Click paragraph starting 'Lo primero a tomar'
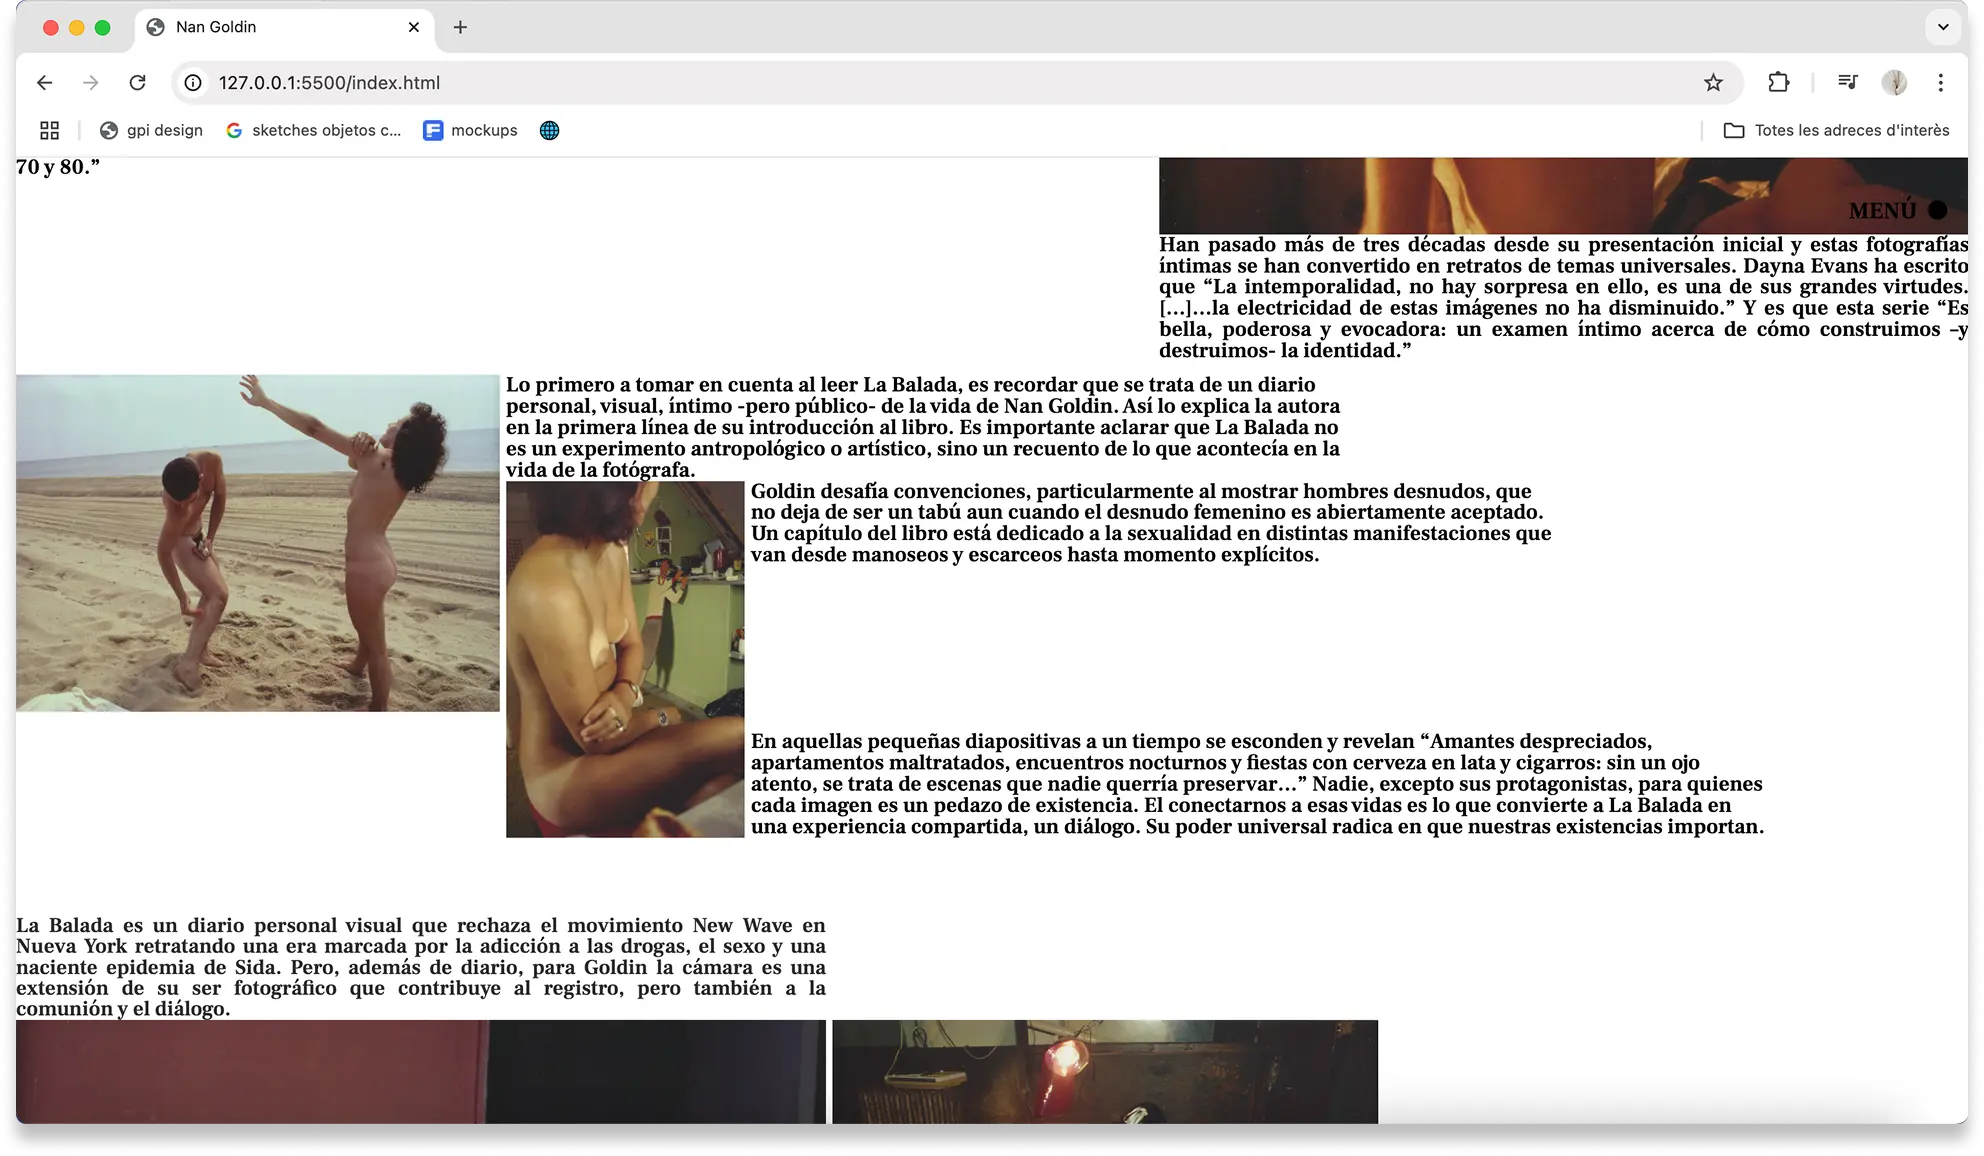Screen dimensions: 1984x1156 (x=922, y=427)
